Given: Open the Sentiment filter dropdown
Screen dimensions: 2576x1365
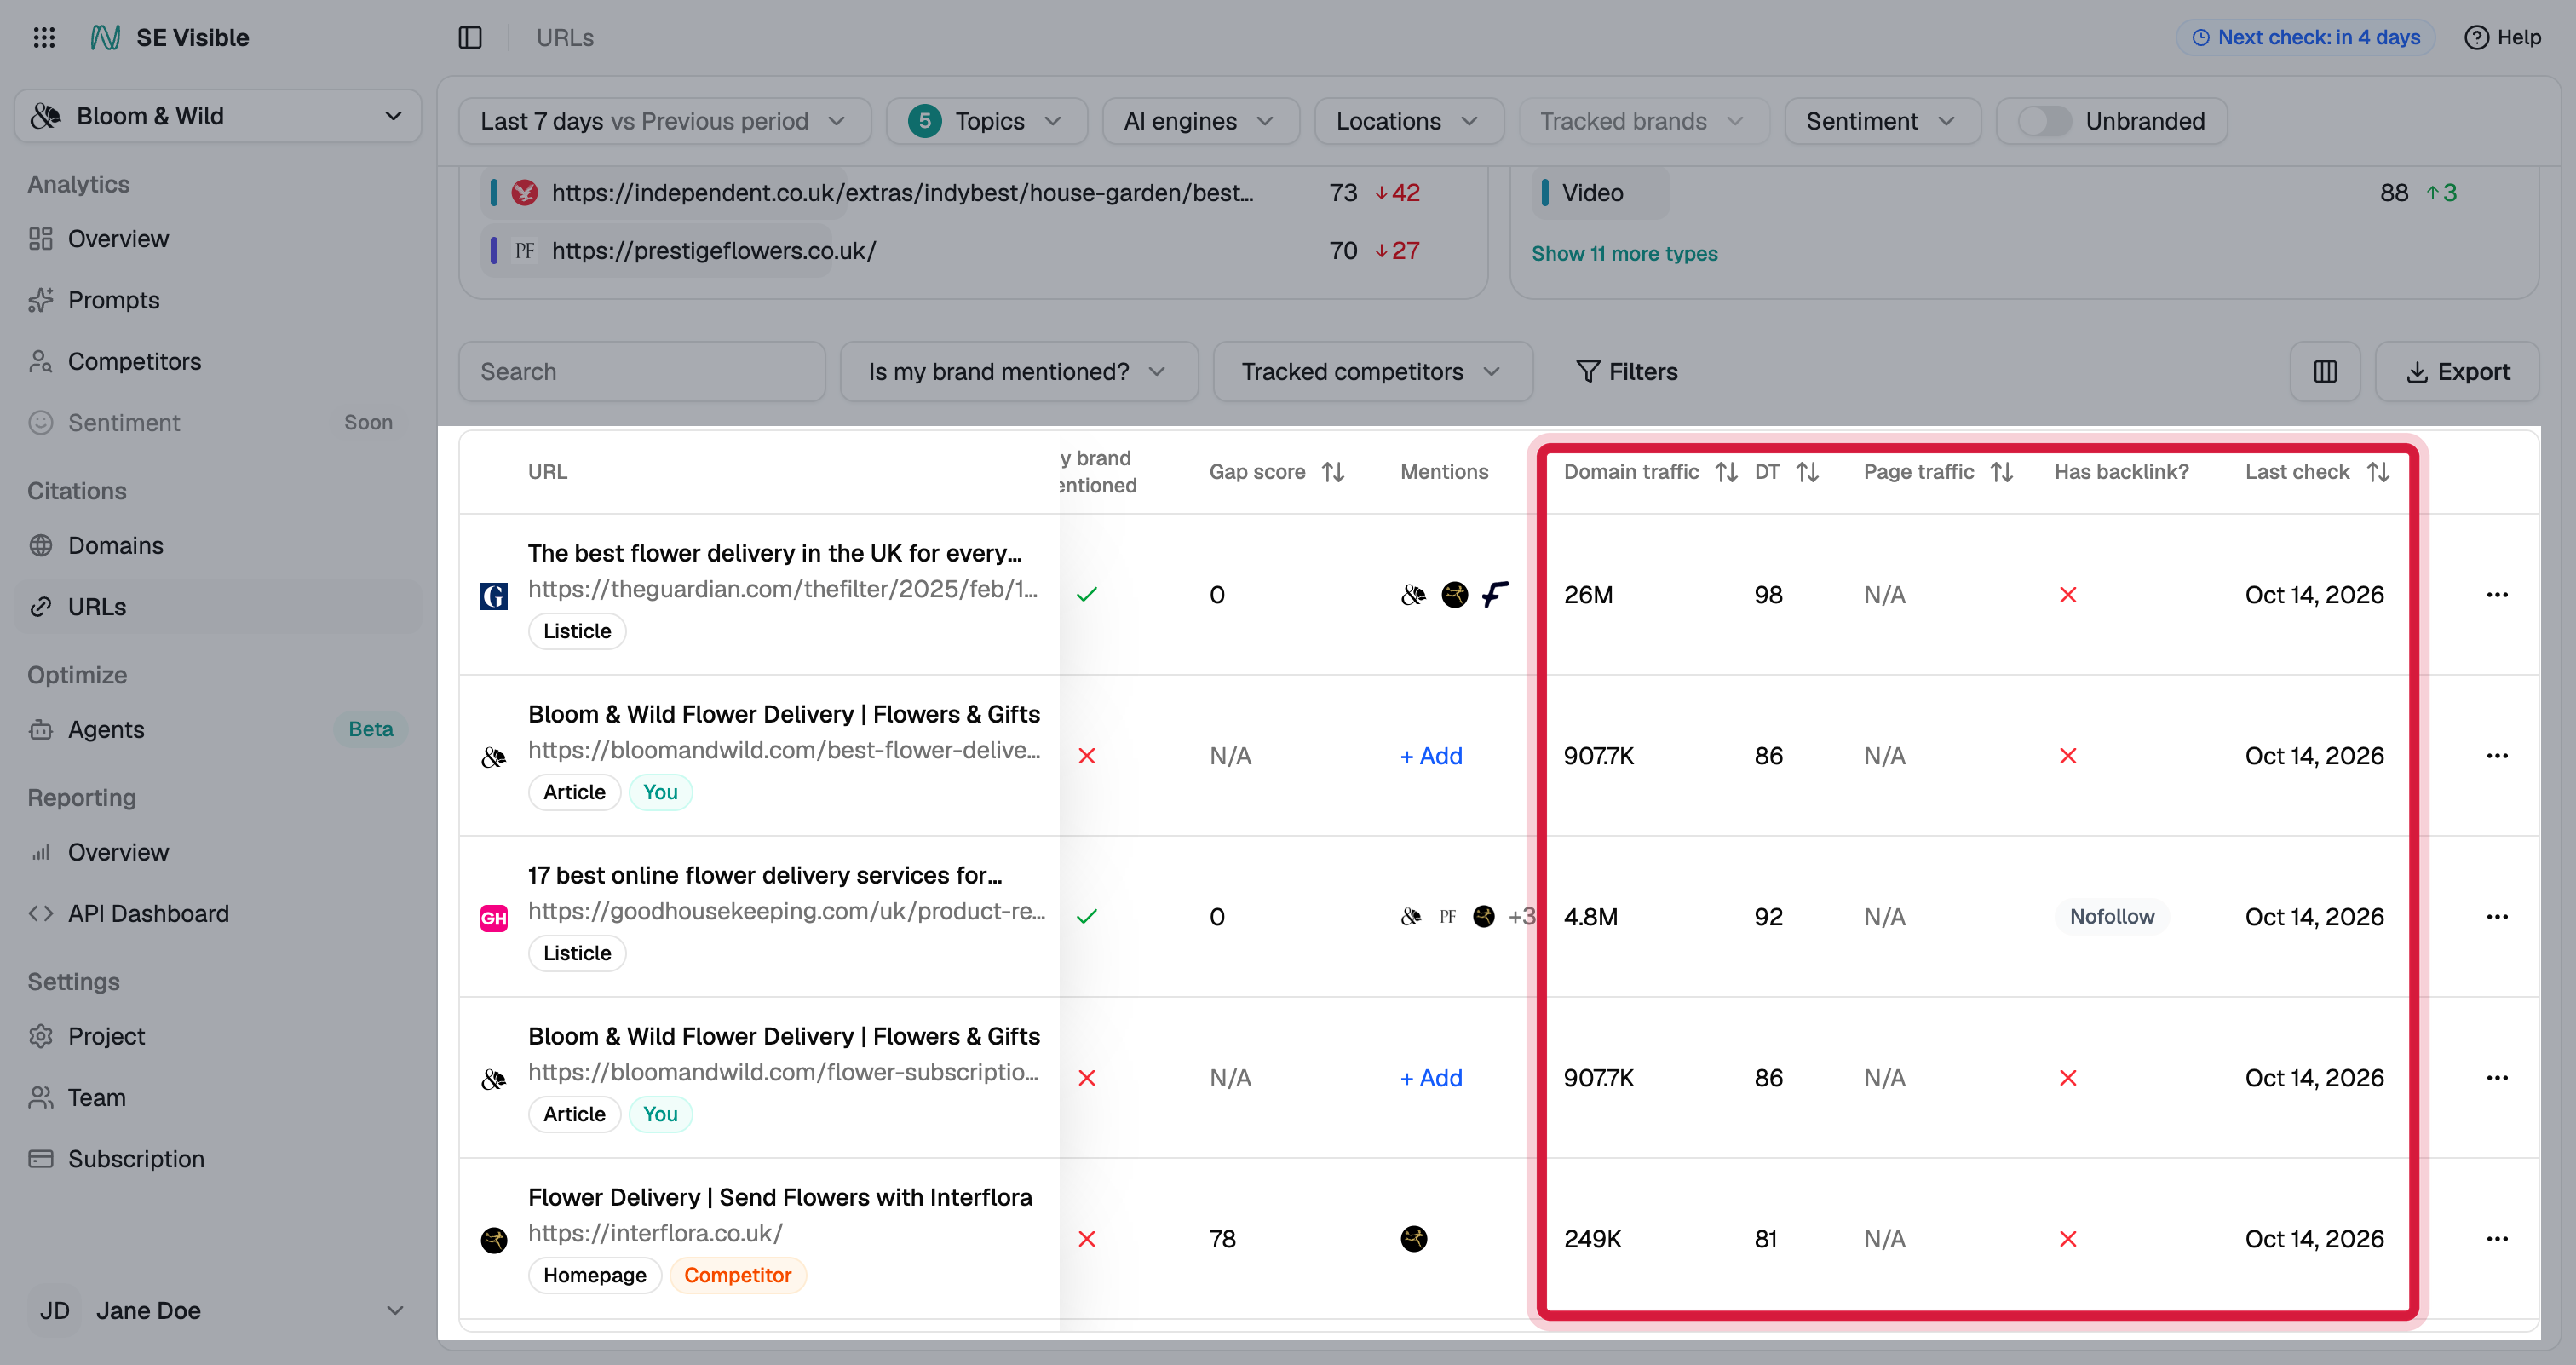Looking at the screenshot, I should [1882, 121].
